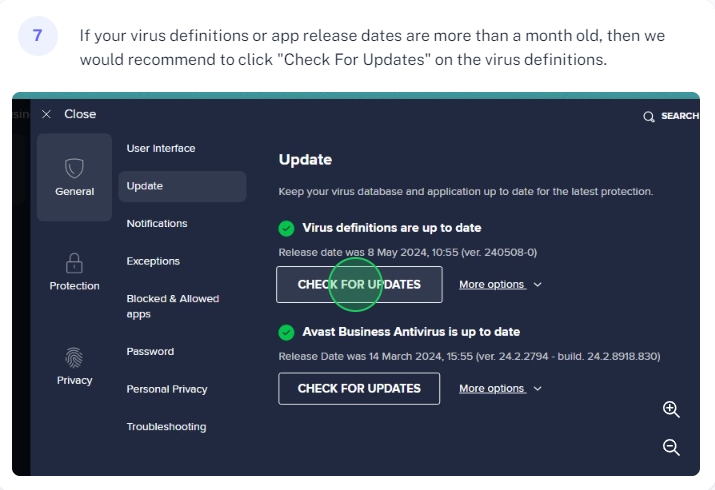
Task: Click the SEARCH label
Action: 680,116
